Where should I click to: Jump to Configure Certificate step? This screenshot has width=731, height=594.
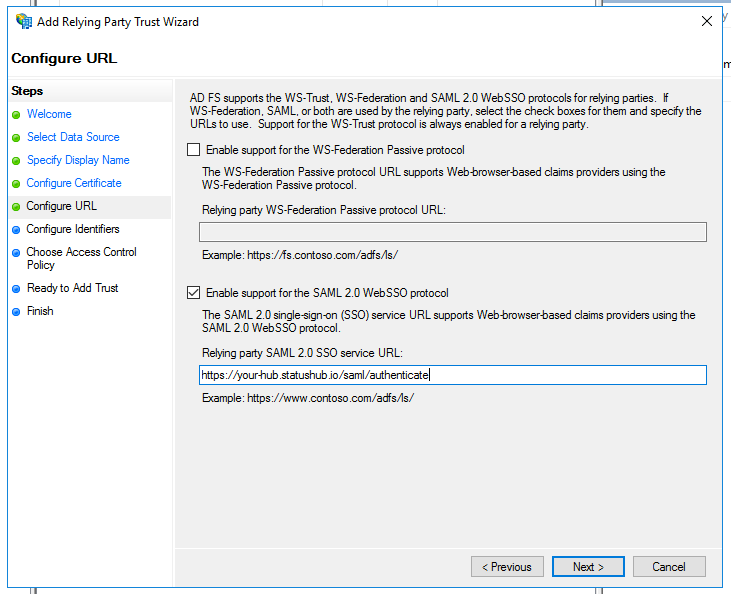click(x=74, y=183)
